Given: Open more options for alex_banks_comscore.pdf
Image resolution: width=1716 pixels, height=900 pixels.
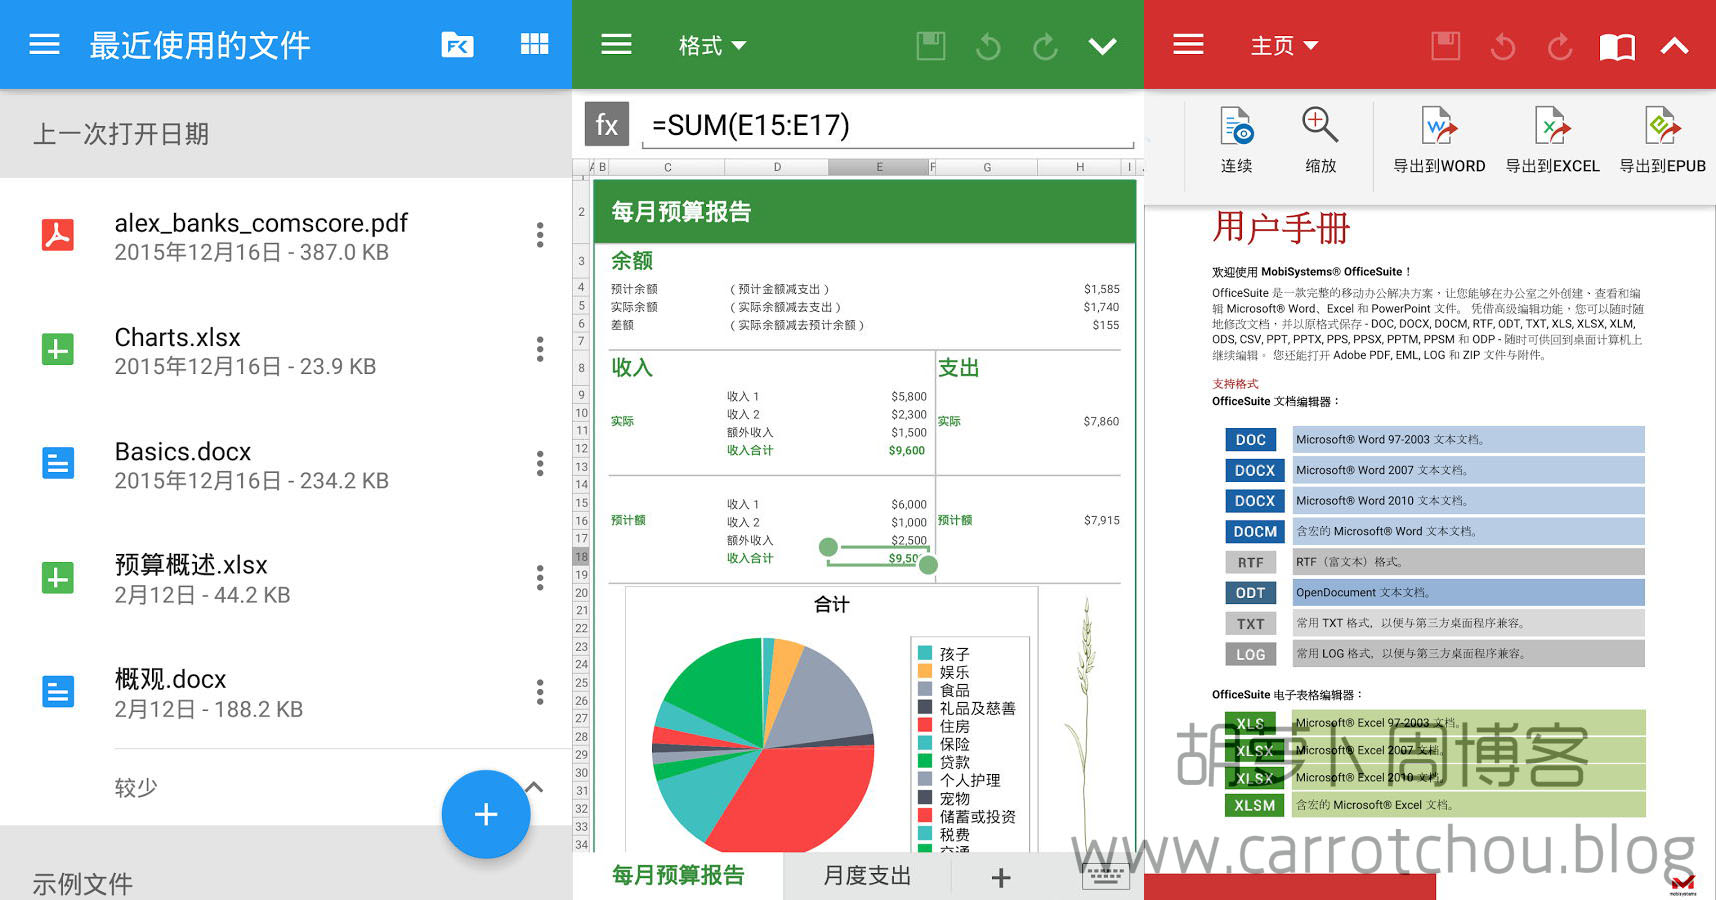Looking at the screenshot, I should click(x=540, y=235).
